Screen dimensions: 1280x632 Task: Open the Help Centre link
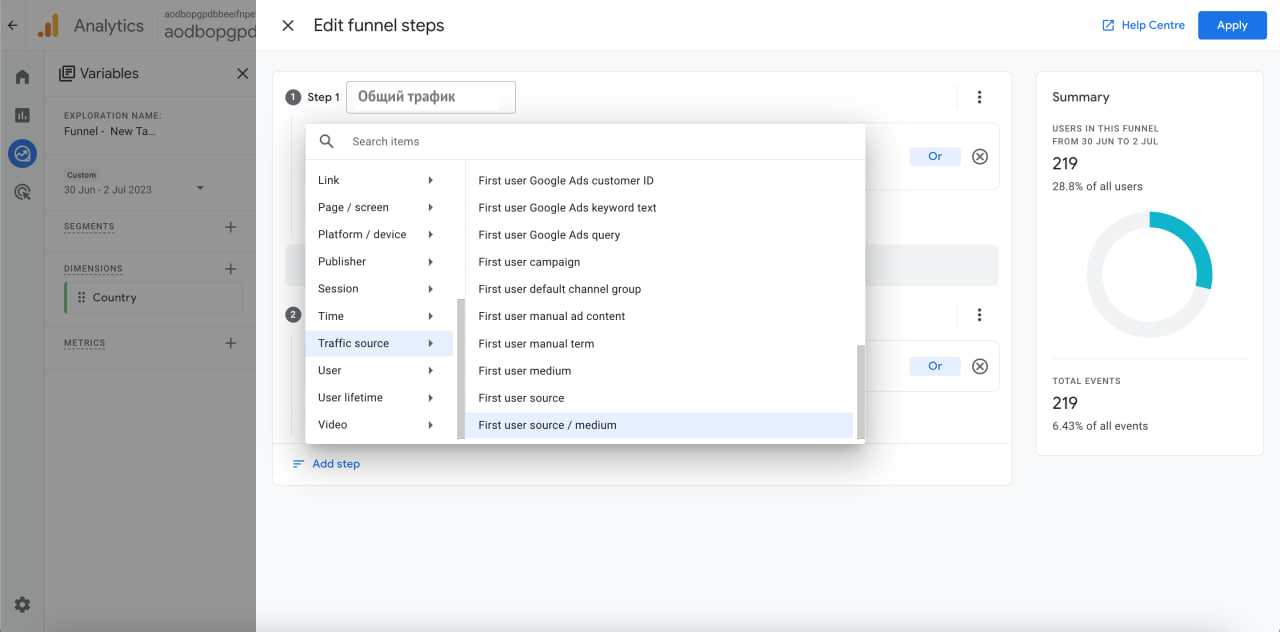(x=1143, y=26)
